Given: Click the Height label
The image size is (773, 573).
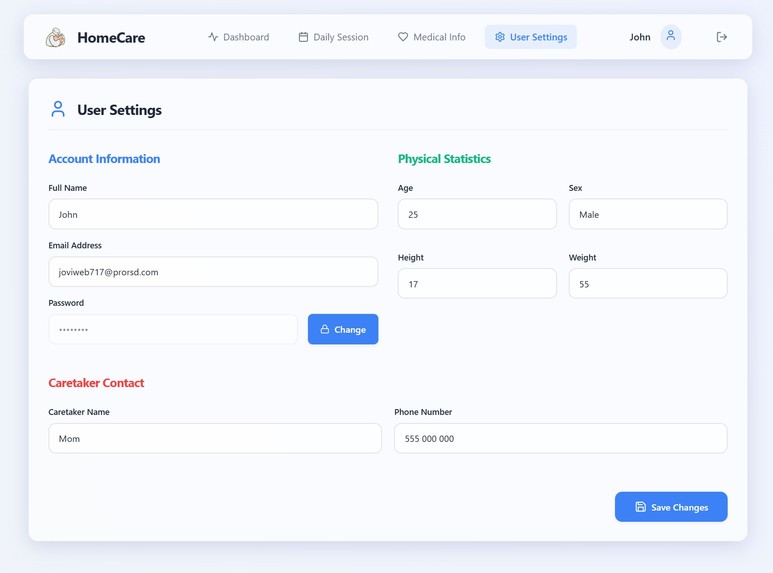Looking at the screenshot, I should click(411, 257).
